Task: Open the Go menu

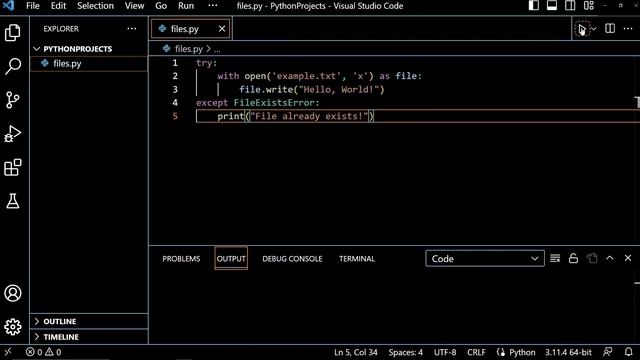Action: (161, 6)
